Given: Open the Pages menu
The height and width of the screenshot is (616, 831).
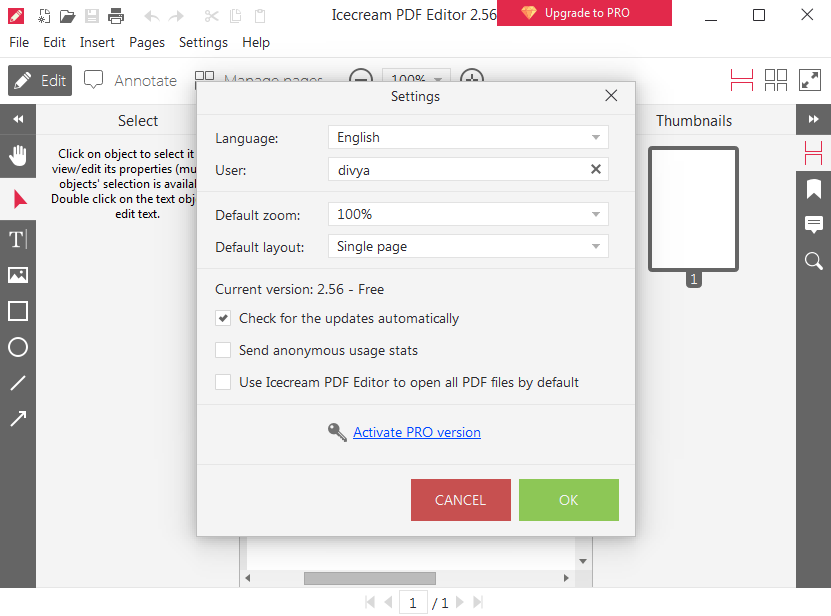Looking at the screenshot, I should tap(147, 42).
